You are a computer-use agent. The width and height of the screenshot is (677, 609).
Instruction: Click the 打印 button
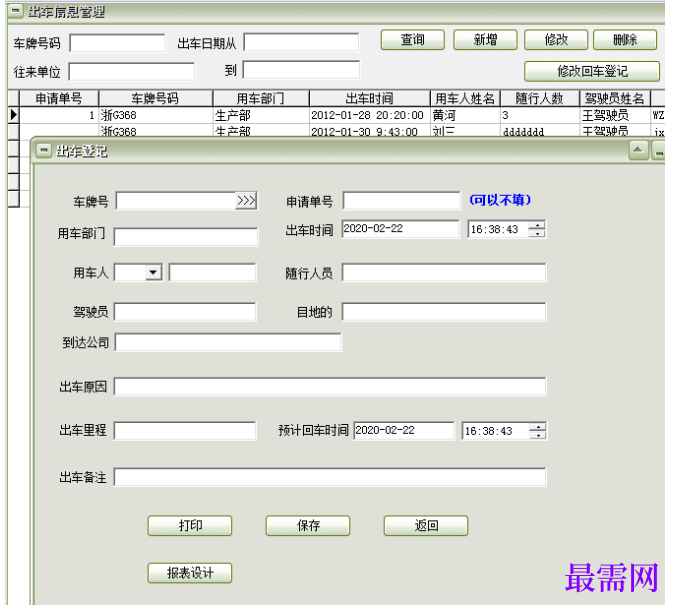pos(190,525)
